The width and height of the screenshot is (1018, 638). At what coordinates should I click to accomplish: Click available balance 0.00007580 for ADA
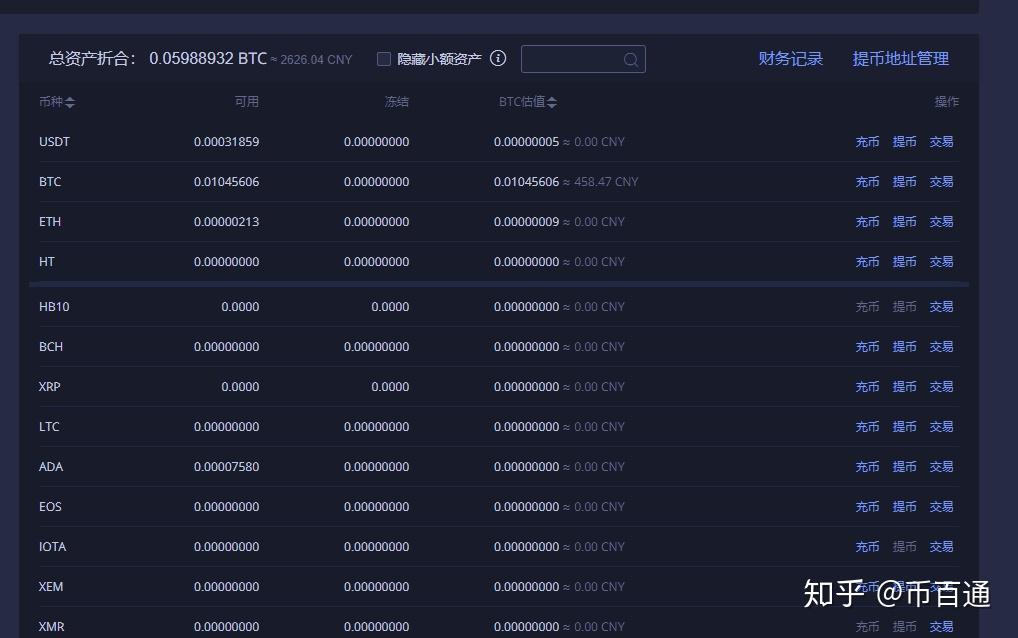click(227, 467)
